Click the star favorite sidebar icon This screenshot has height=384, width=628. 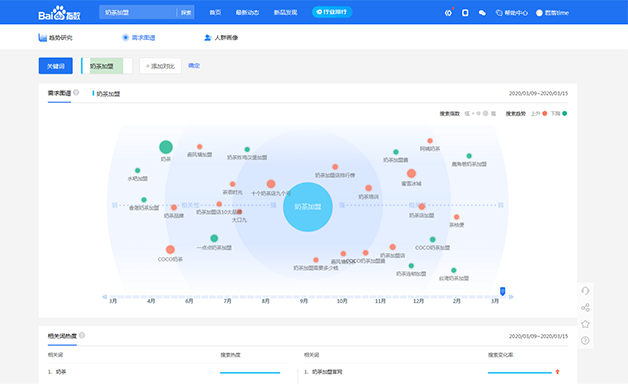(585, 324)
